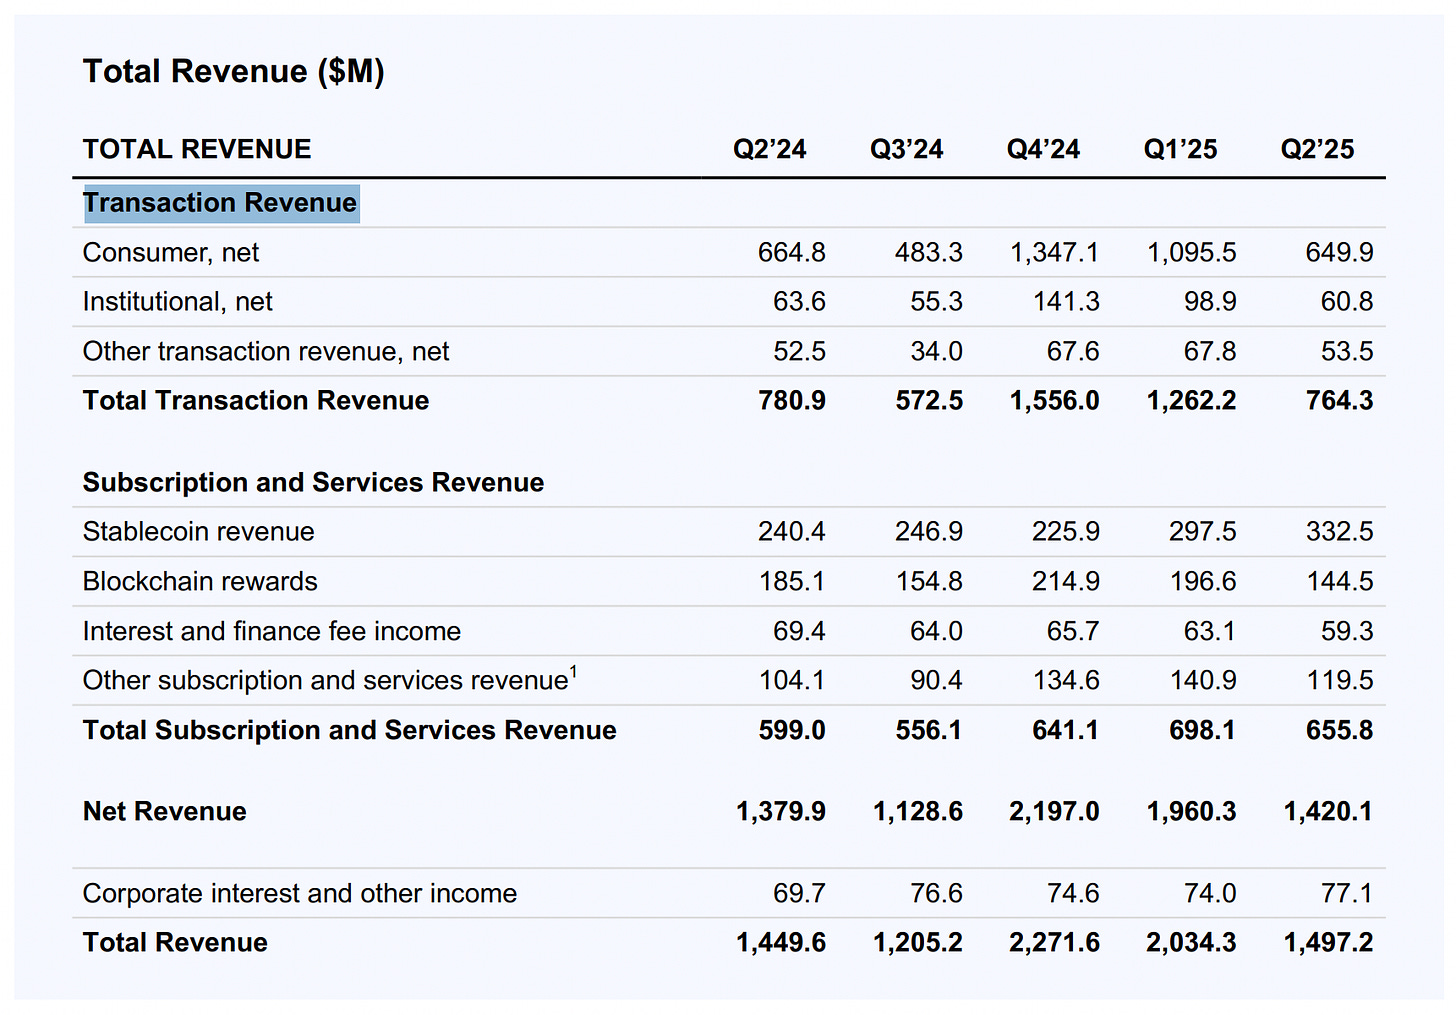Click Total Revenue value 2,271.6
The width and height of the screenshot is (1456, 1015).
coord(1055,943)
